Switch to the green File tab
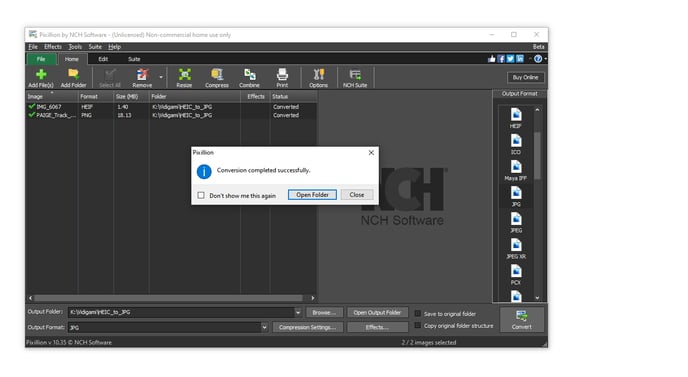This screenshot has height=377, width=688. 41,59
